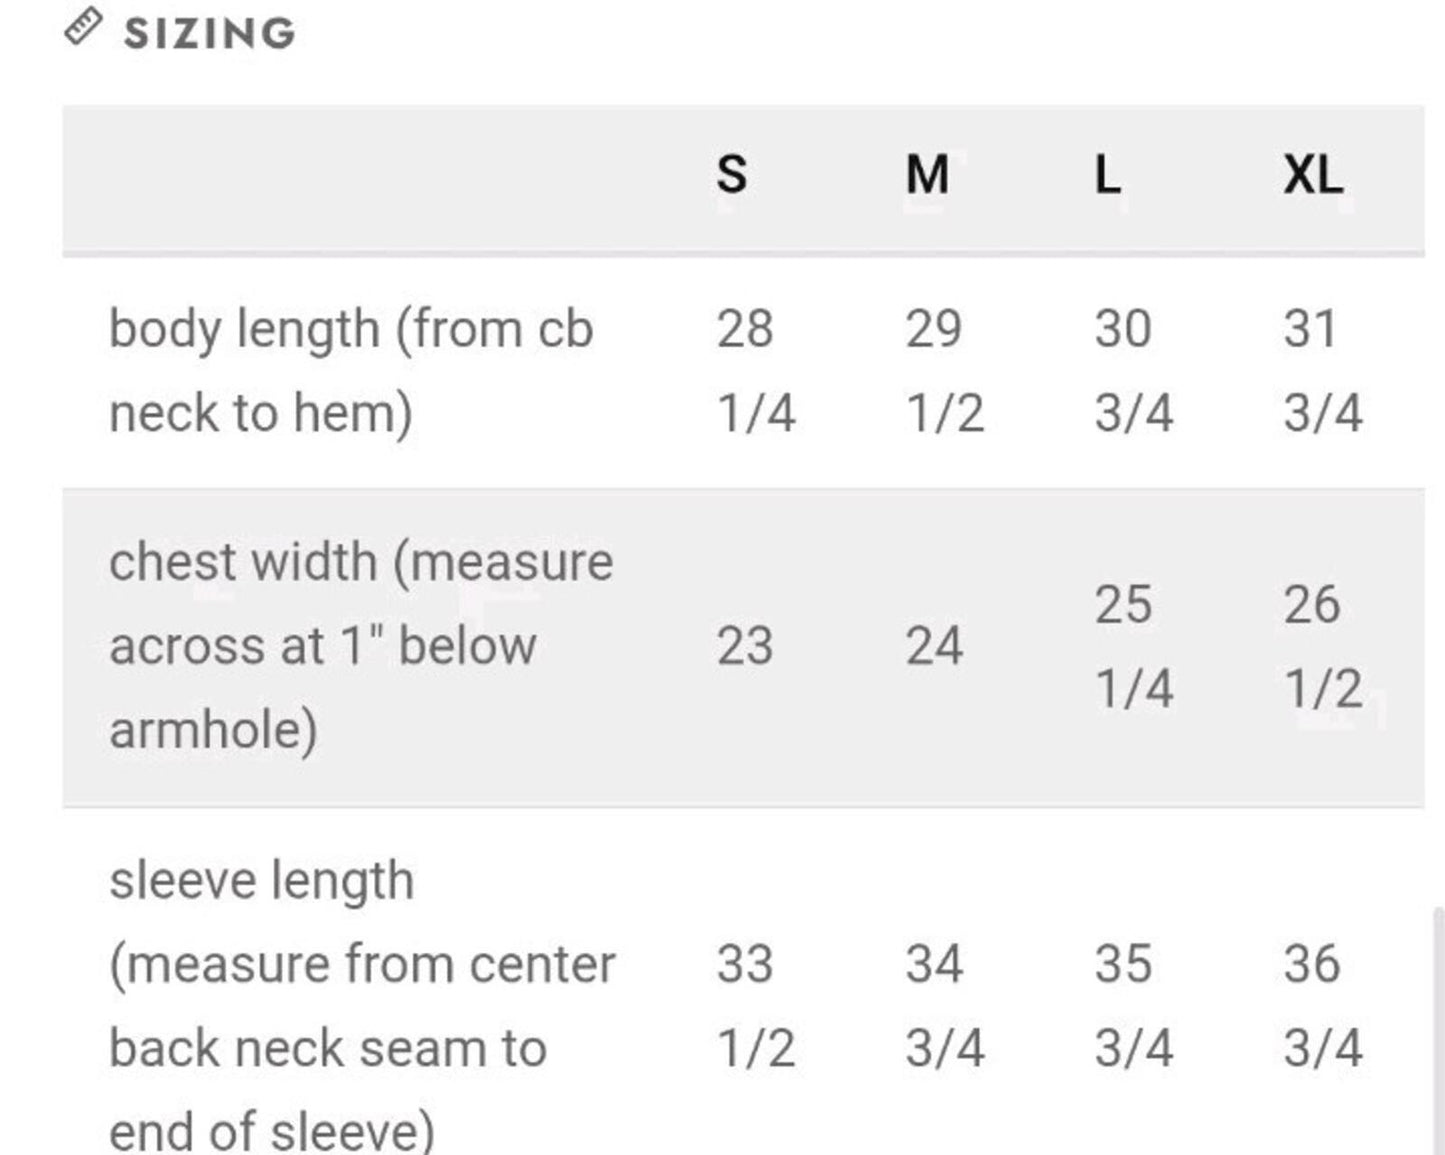Click the 30 3/4 body length value
This screenshot has width=1445, height=1155.
1134,371
